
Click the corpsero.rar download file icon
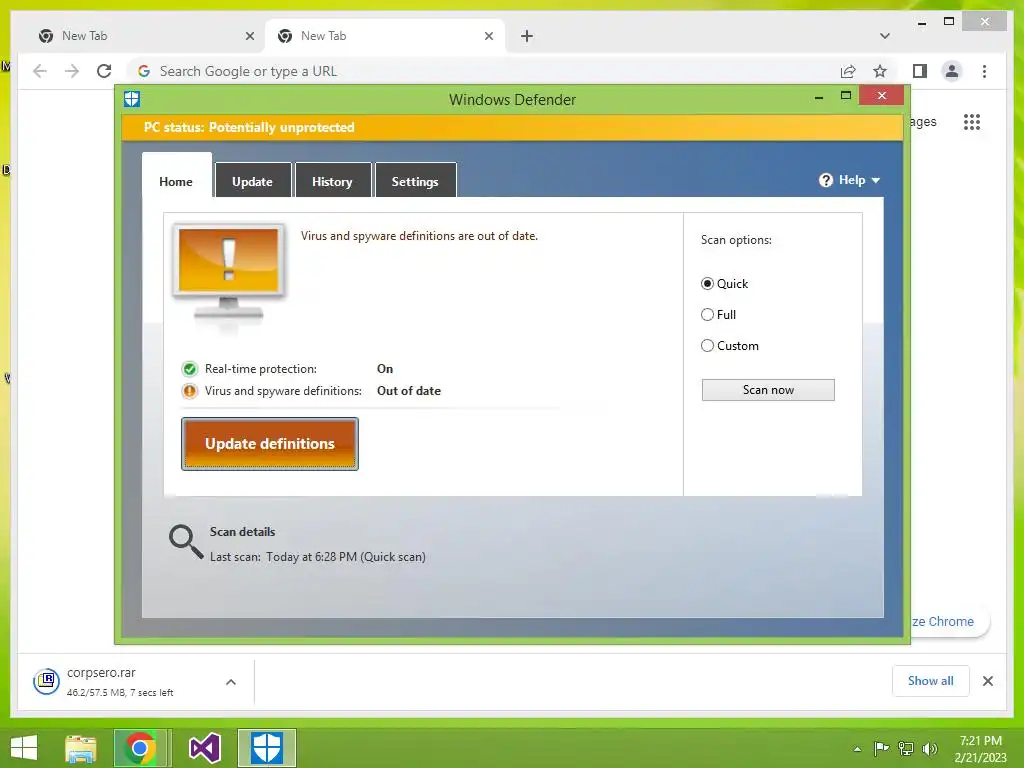click(x=46, y=682)
